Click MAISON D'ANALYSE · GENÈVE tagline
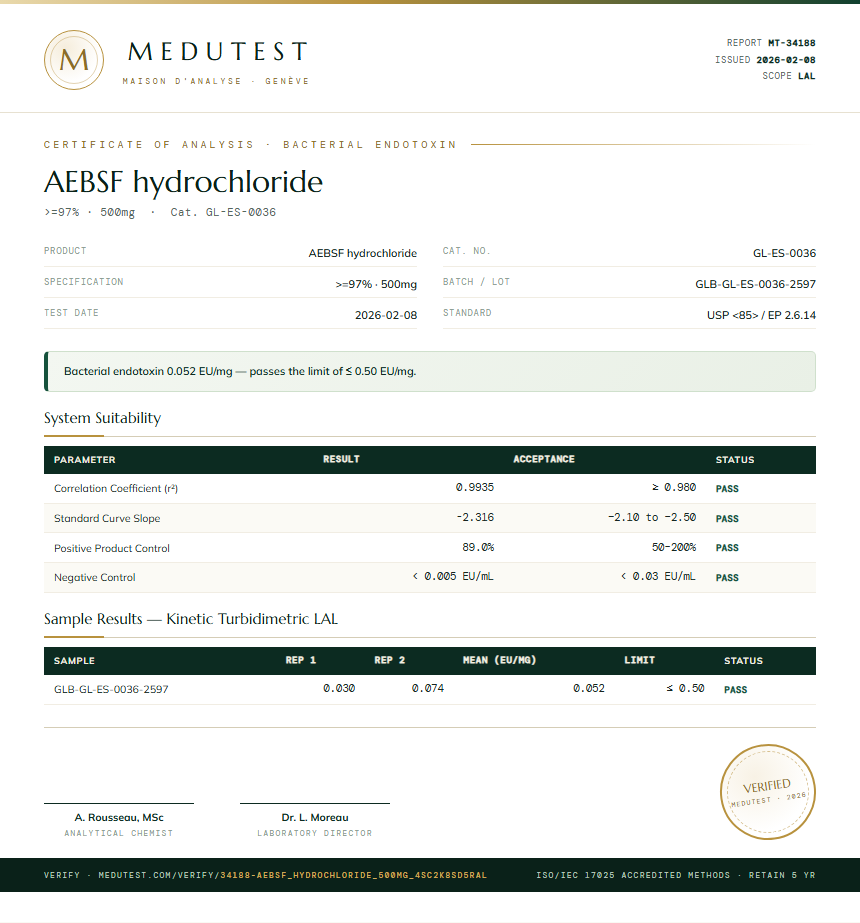 click(x=215, y=81)
